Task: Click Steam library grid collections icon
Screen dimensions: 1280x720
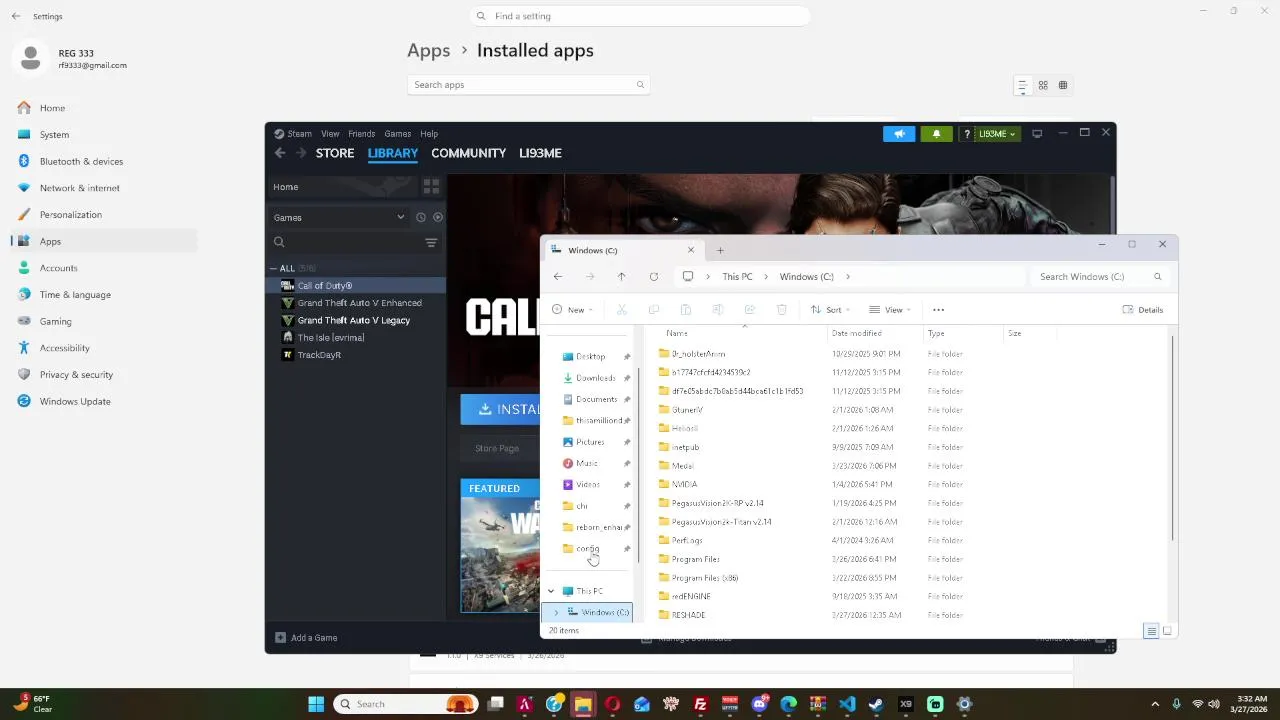Action: pyautogui.click(x=431, y=186)
